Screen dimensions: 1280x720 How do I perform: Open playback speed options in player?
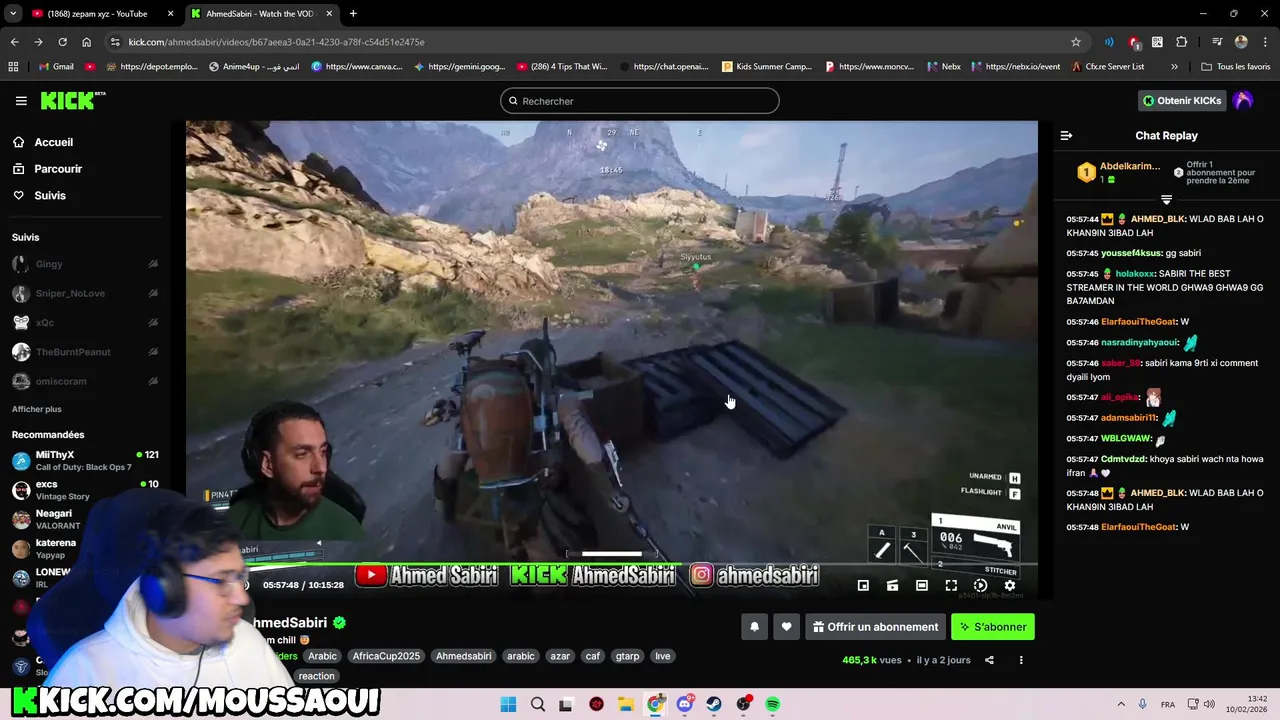pyautogui.click(x=981, y=586)
